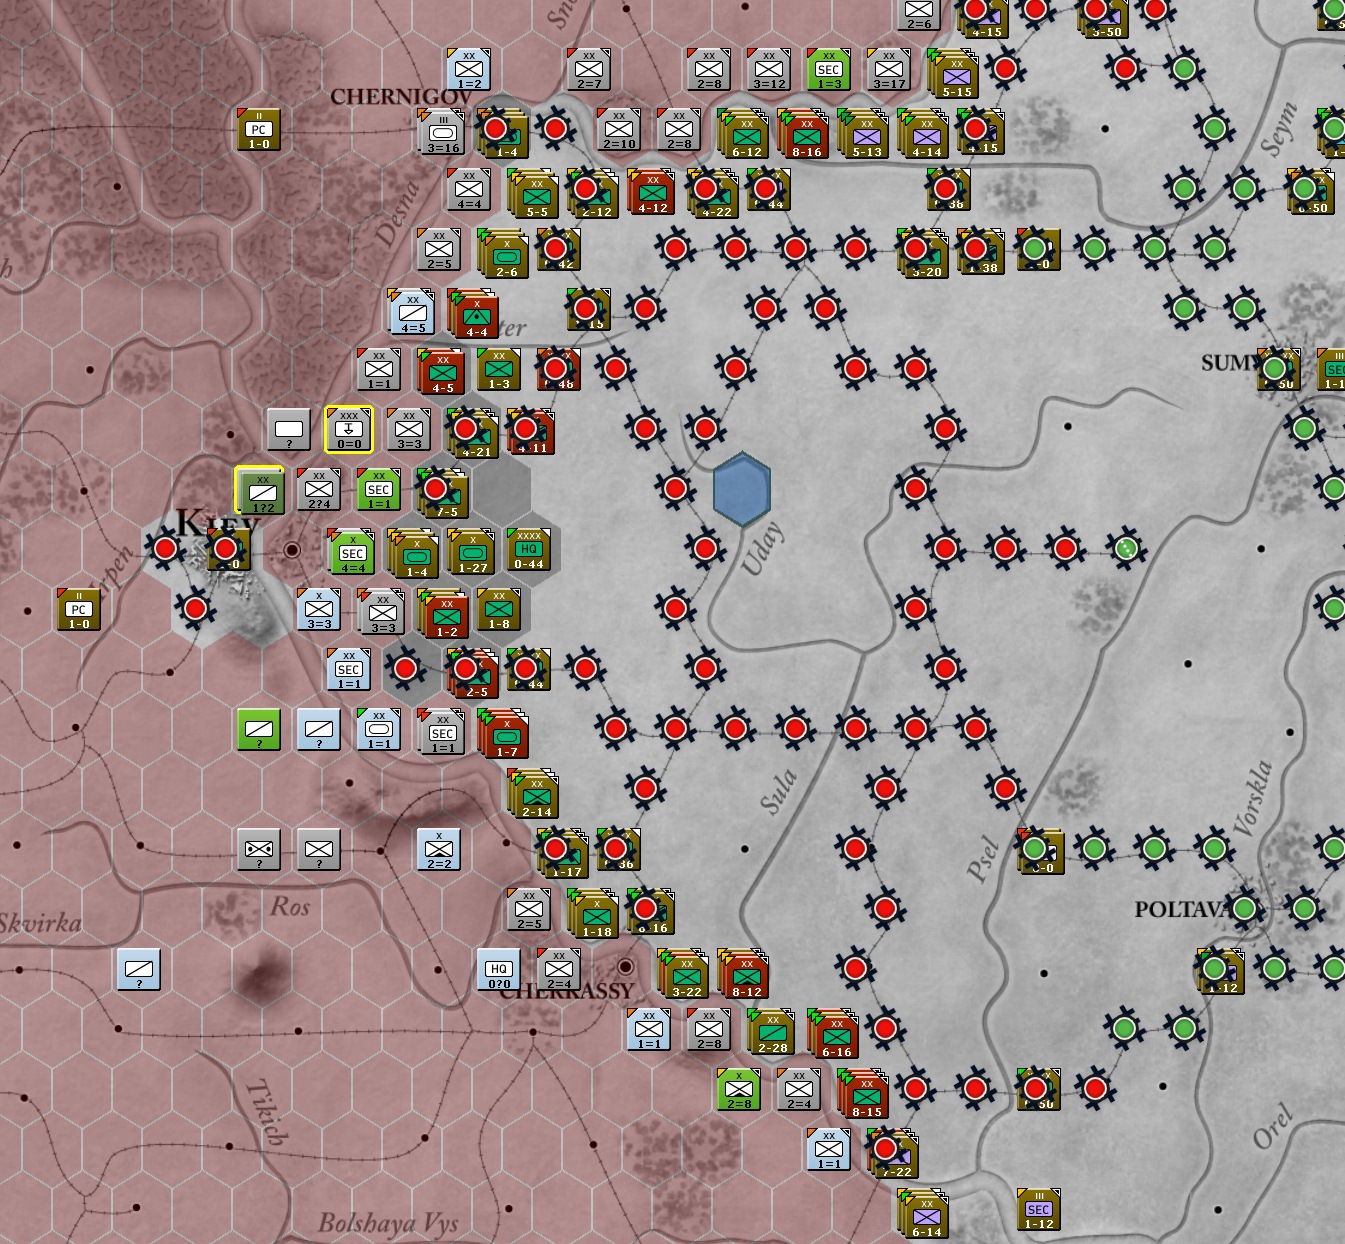Click the olive 7-5 unit stack

point(443,493)
